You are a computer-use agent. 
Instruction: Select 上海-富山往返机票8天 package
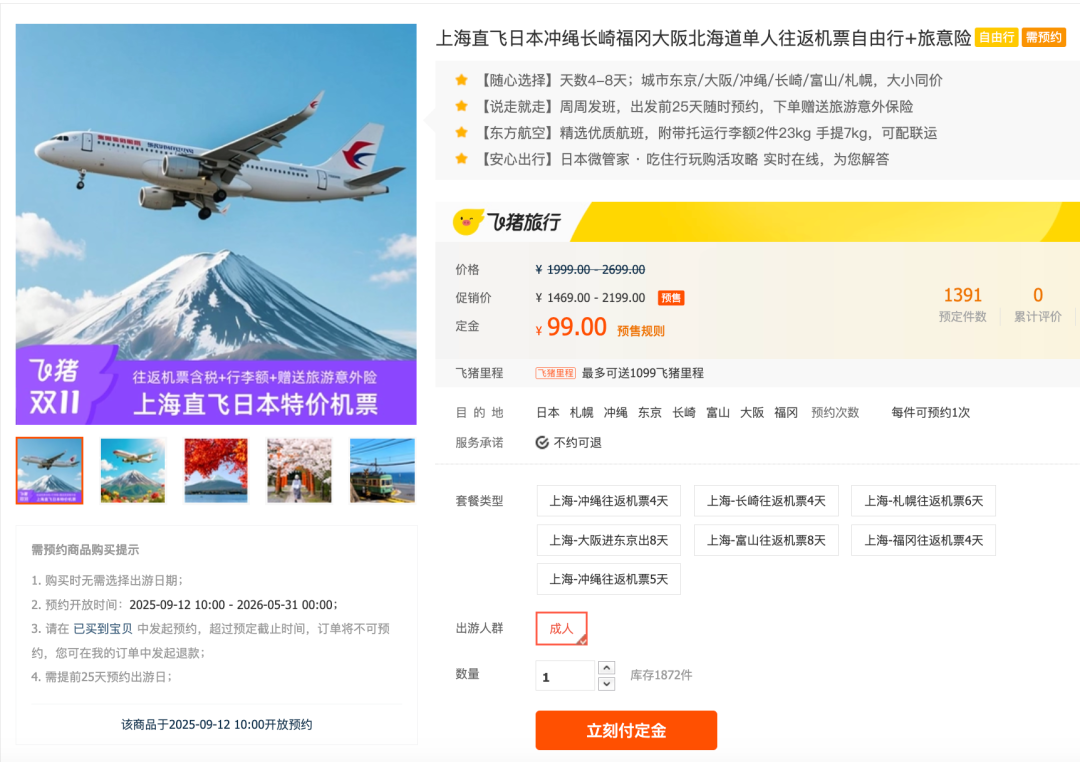pyautogui.click(x=766, y=540)
